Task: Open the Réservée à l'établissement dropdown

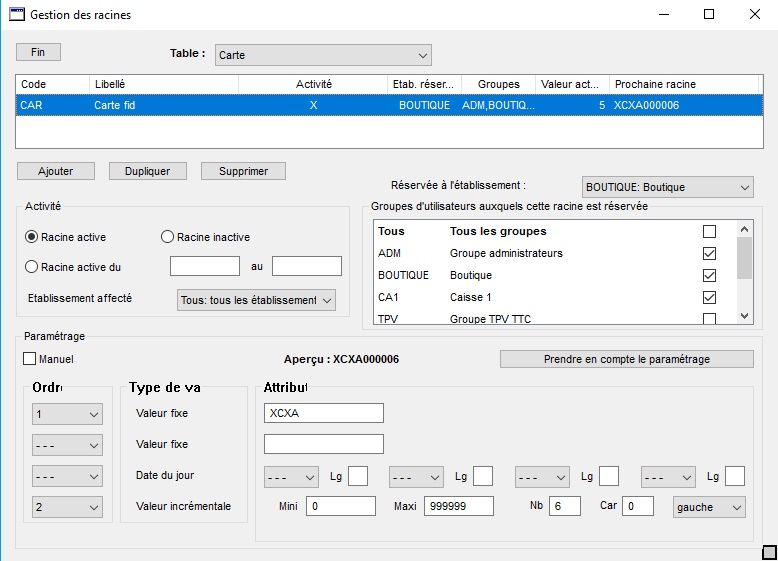Action: 667,187
